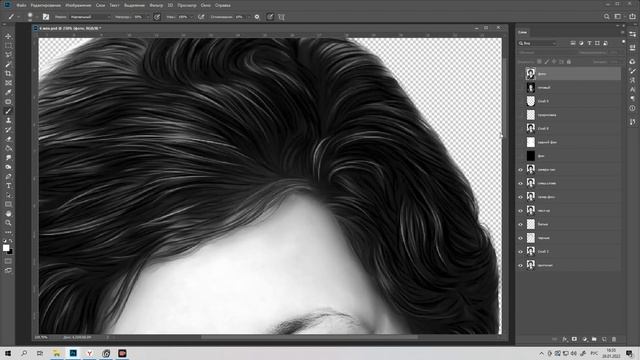
Task: Click the symmetry painting options icon
Action: [281, 17]
